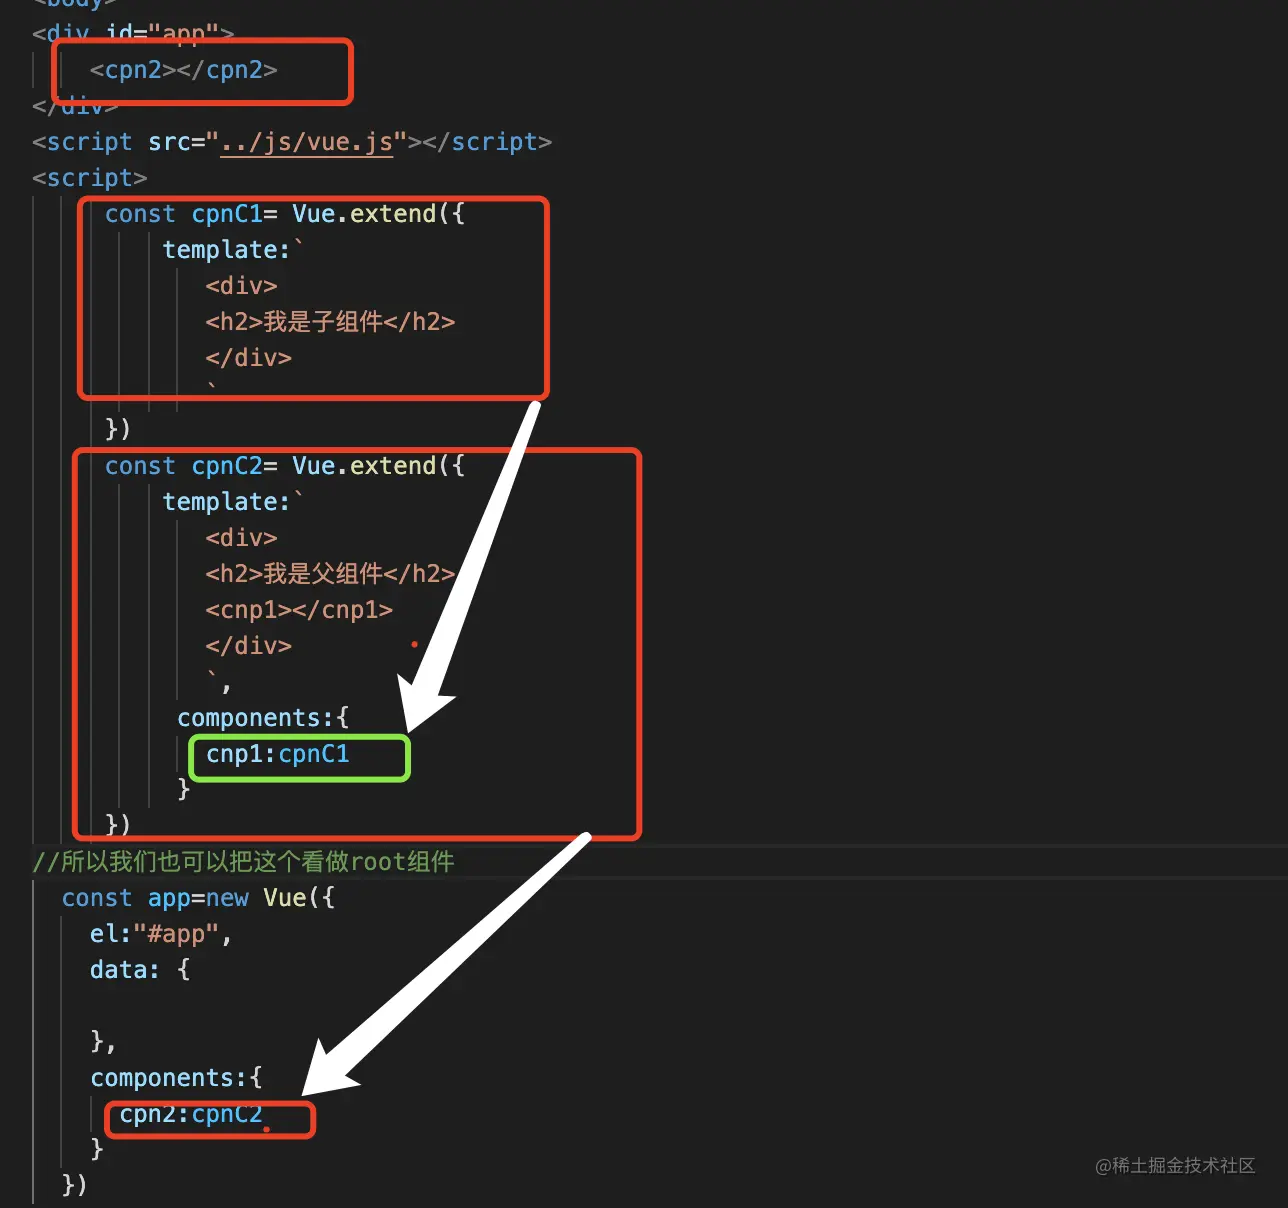
Task: Click the comment '//所以我们也可以把这个看做root组件'
Action: tap(244, 862)
